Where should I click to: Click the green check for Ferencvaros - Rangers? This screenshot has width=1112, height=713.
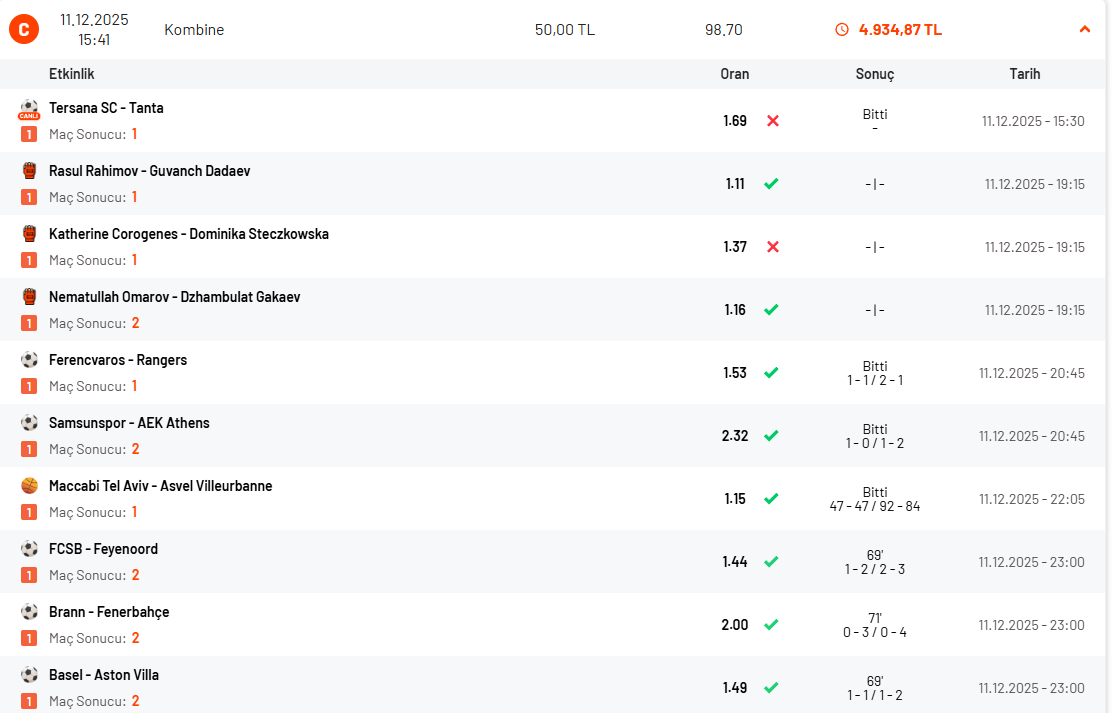coord(772,372)
